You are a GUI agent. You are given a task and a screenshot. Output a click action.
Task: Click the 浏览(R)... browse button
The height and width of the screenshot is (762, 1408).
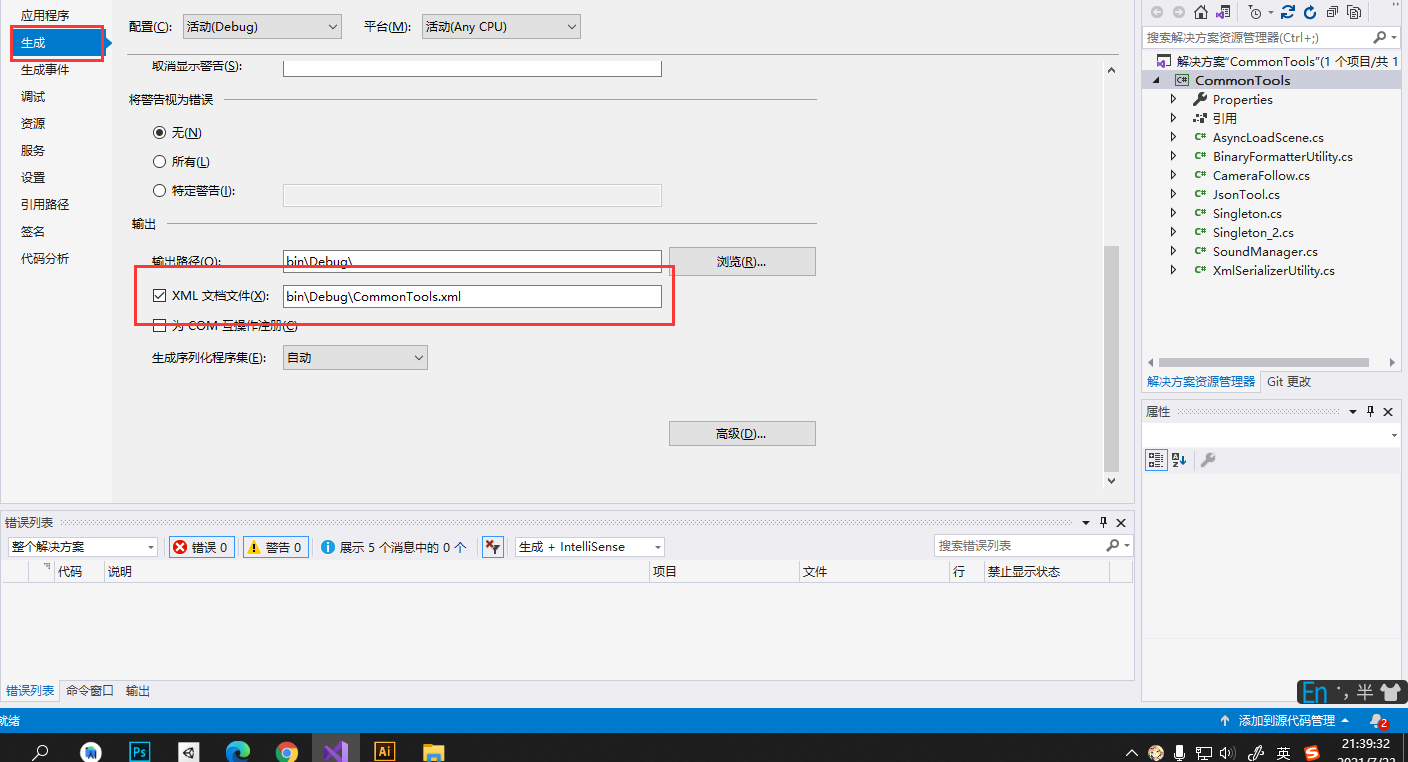click(742, 261)
